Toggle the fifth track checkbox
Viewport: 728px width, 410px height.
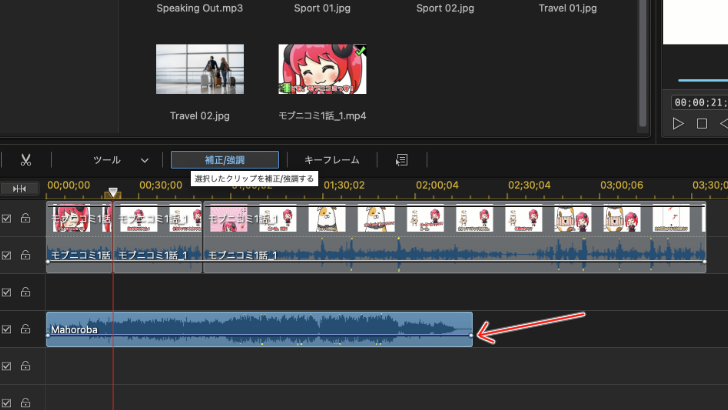[6, 366]
